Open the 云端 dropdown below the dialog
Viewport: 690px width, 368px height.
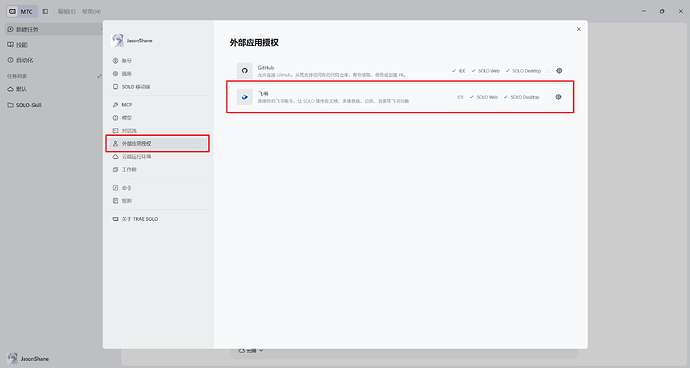click(251, 351)
